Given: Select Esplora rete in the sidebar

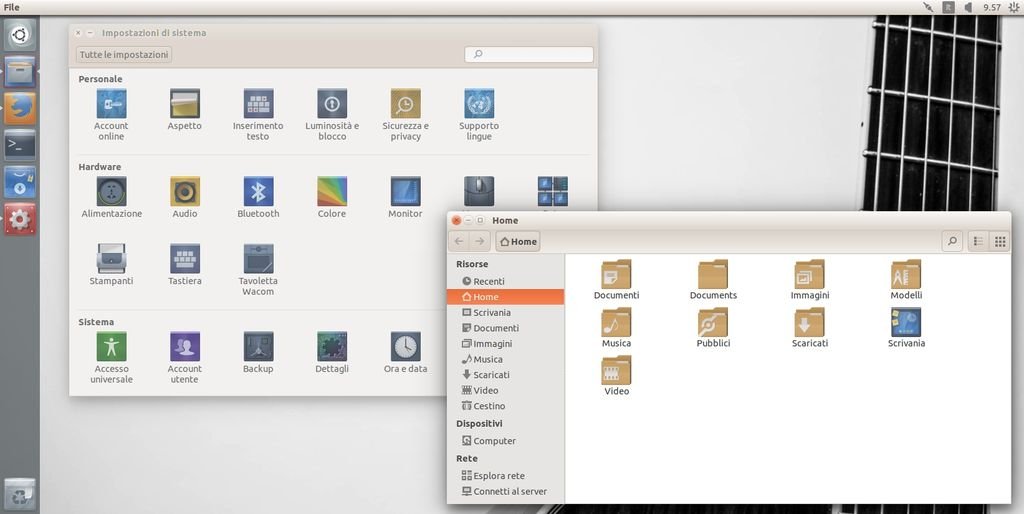Looking at the screenshot, I should pos(498,476).
